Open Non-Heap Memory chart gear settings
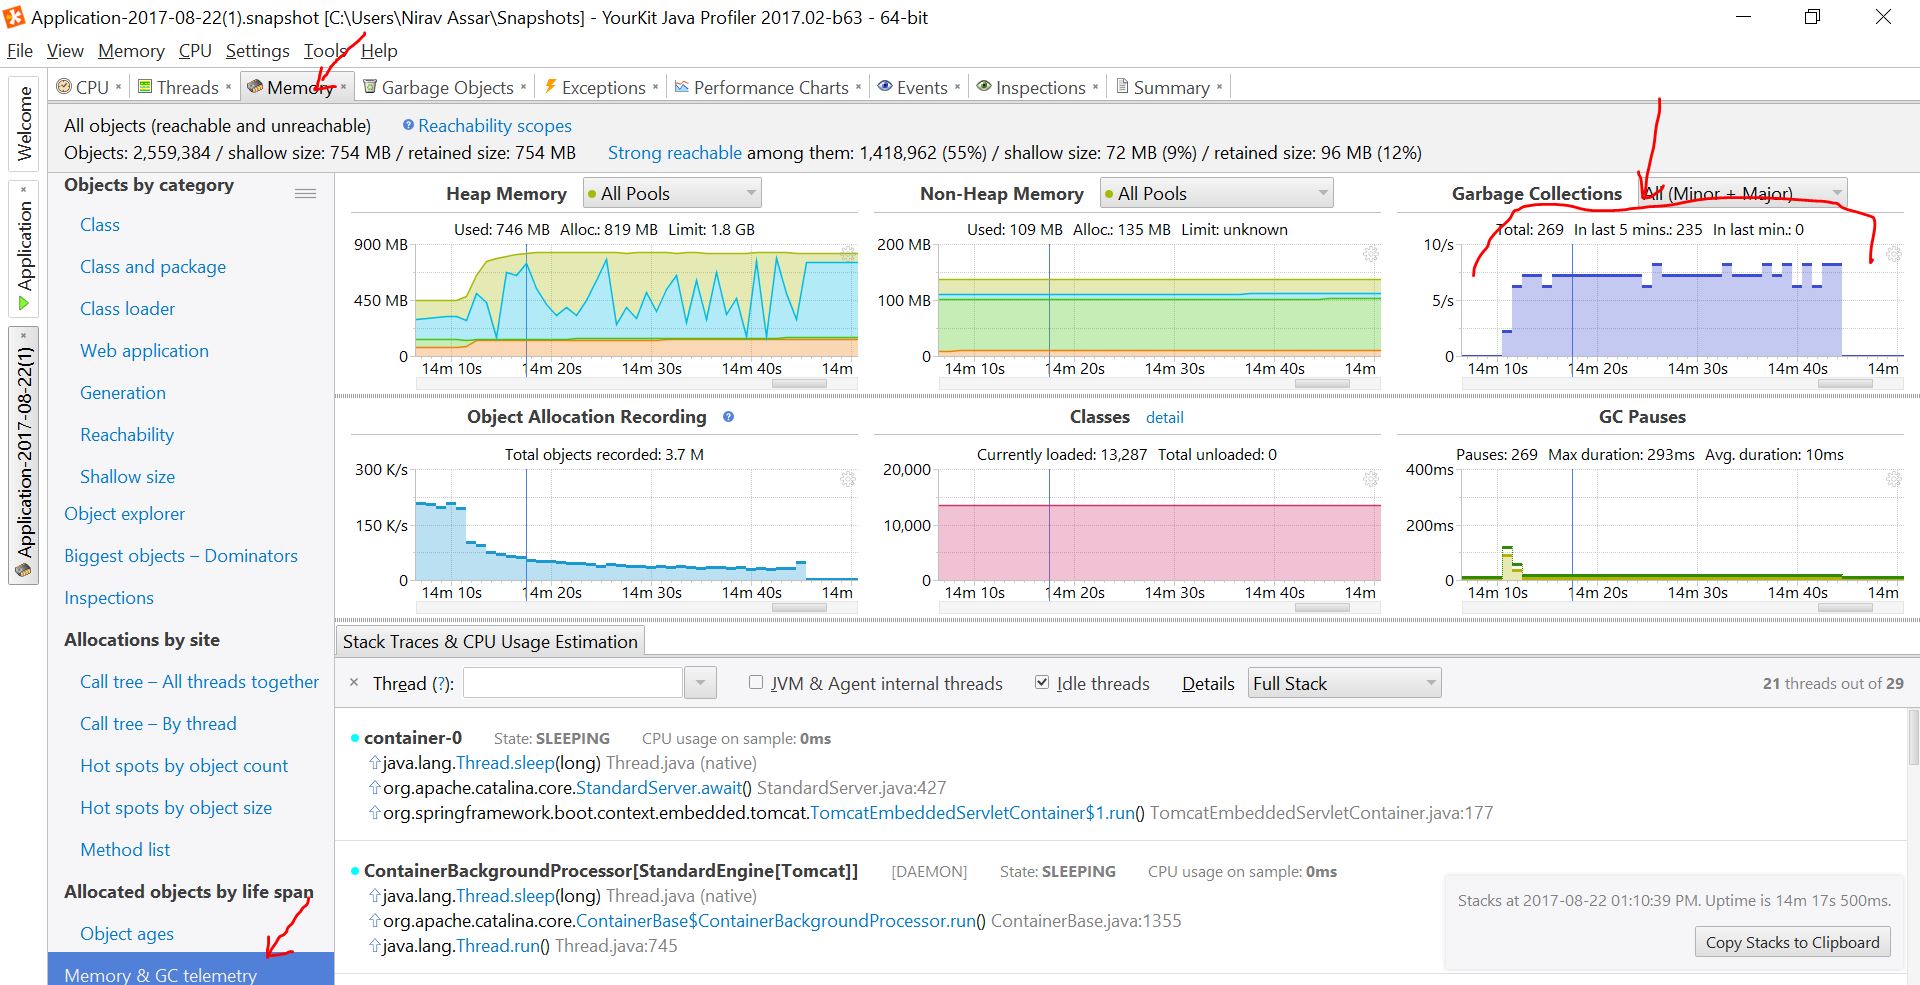Viewport: 1920px width, 985px height. pos(1371,254)
